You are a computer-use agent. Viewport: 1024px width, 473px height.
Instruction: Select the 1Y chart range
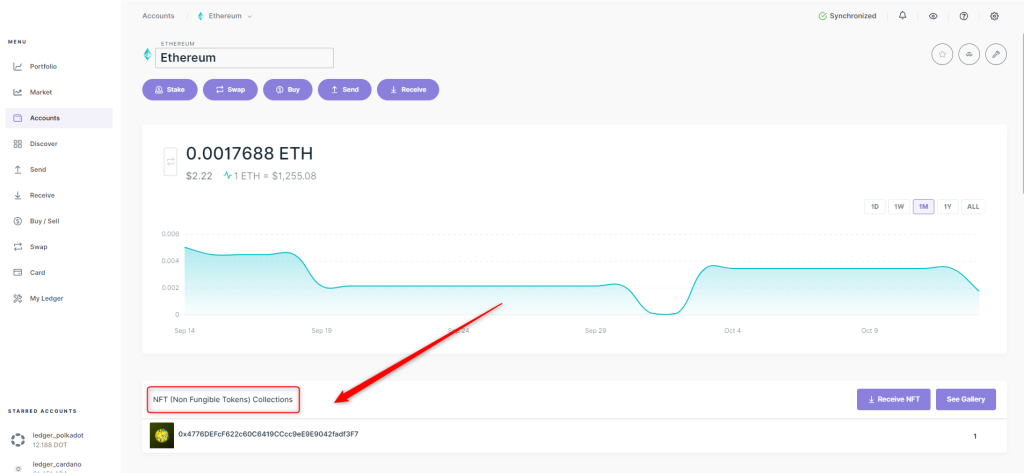coord(948,207)
